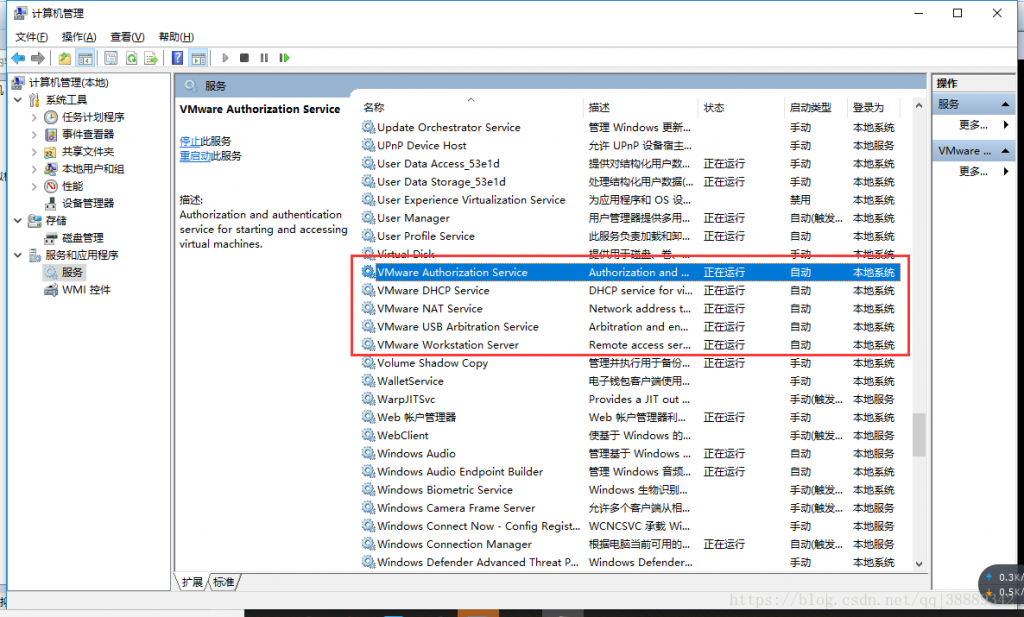Viewport: 1024px width, 617px height.
Task: Click the Start service play icon
Action: 225,58
